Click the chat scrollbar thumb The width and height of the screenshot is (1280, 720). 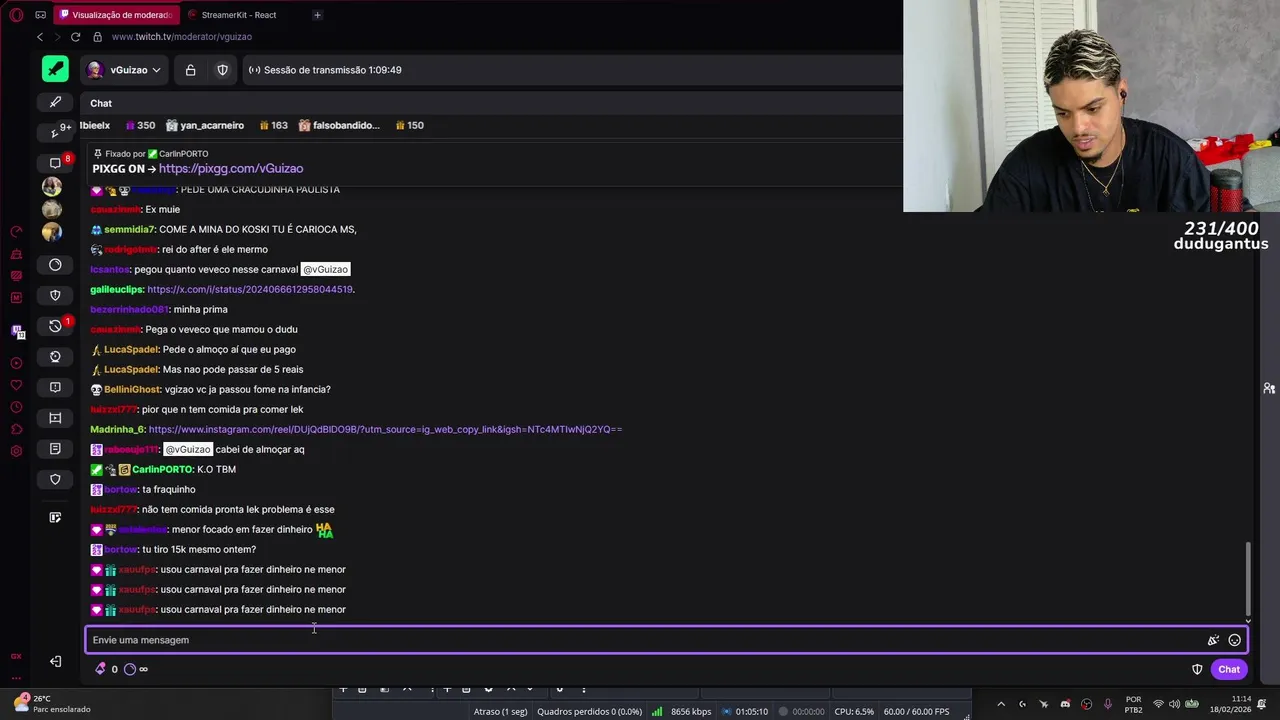click(1247, 578)
